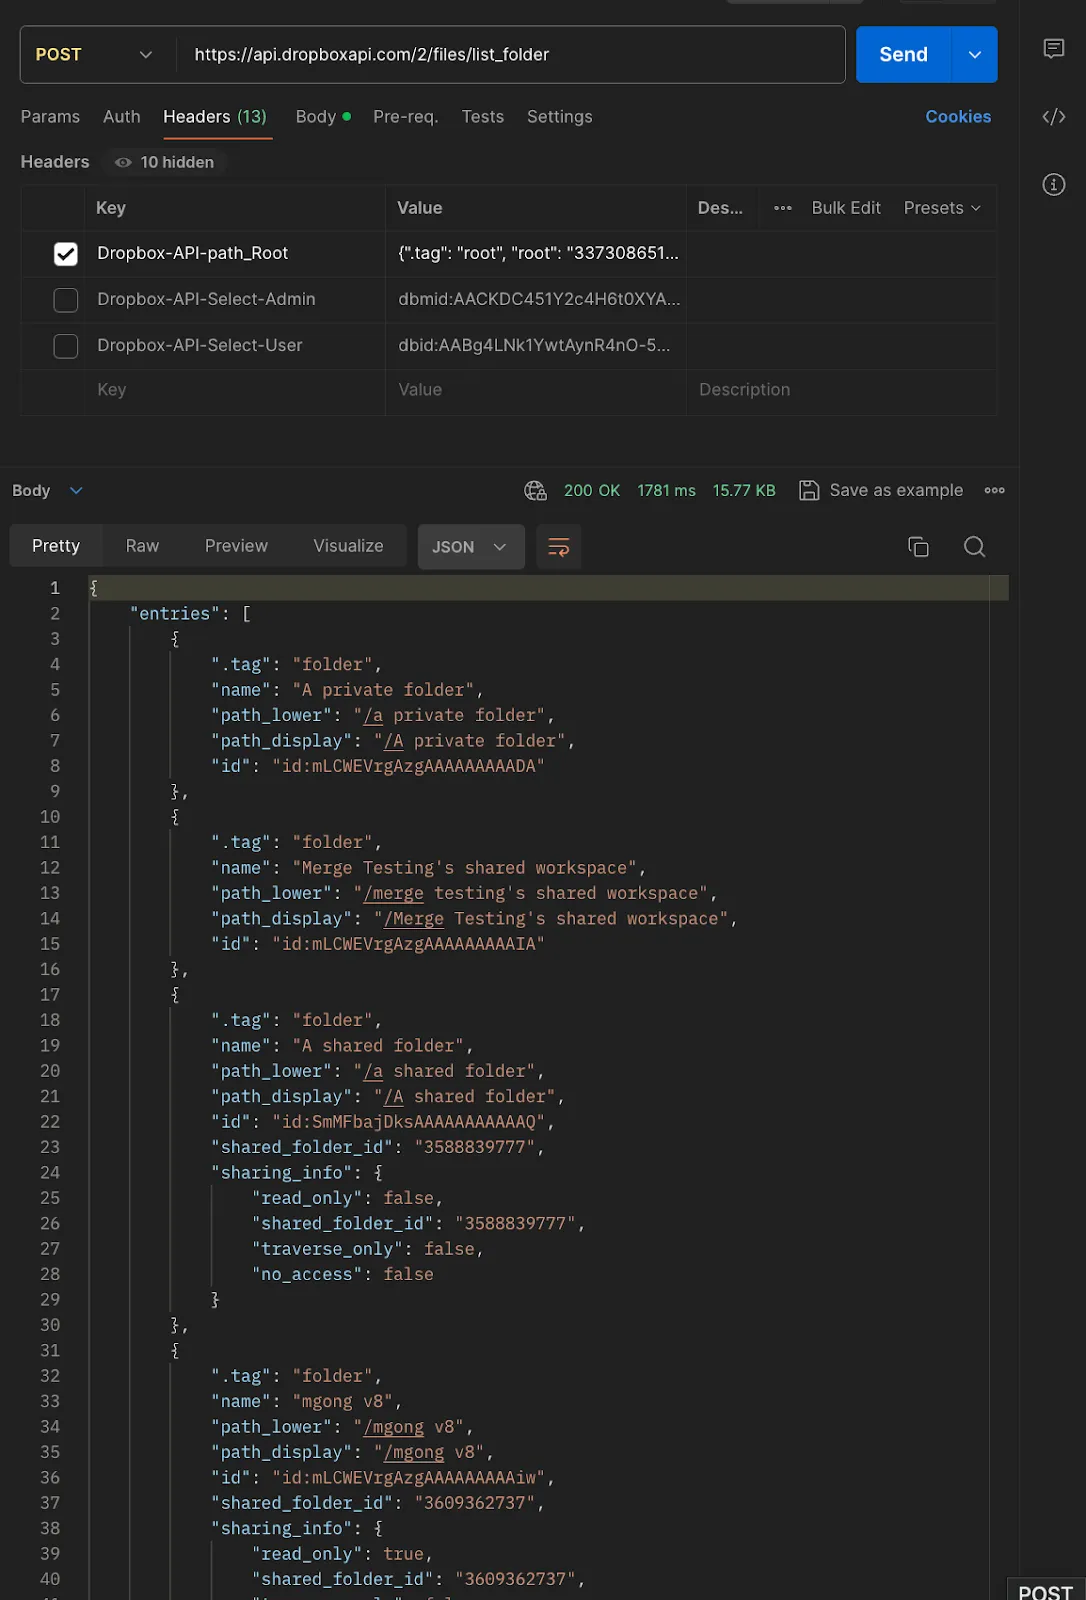Open the request info icon
This screenshot has width=1086, height=1600.
(1053, 184)
